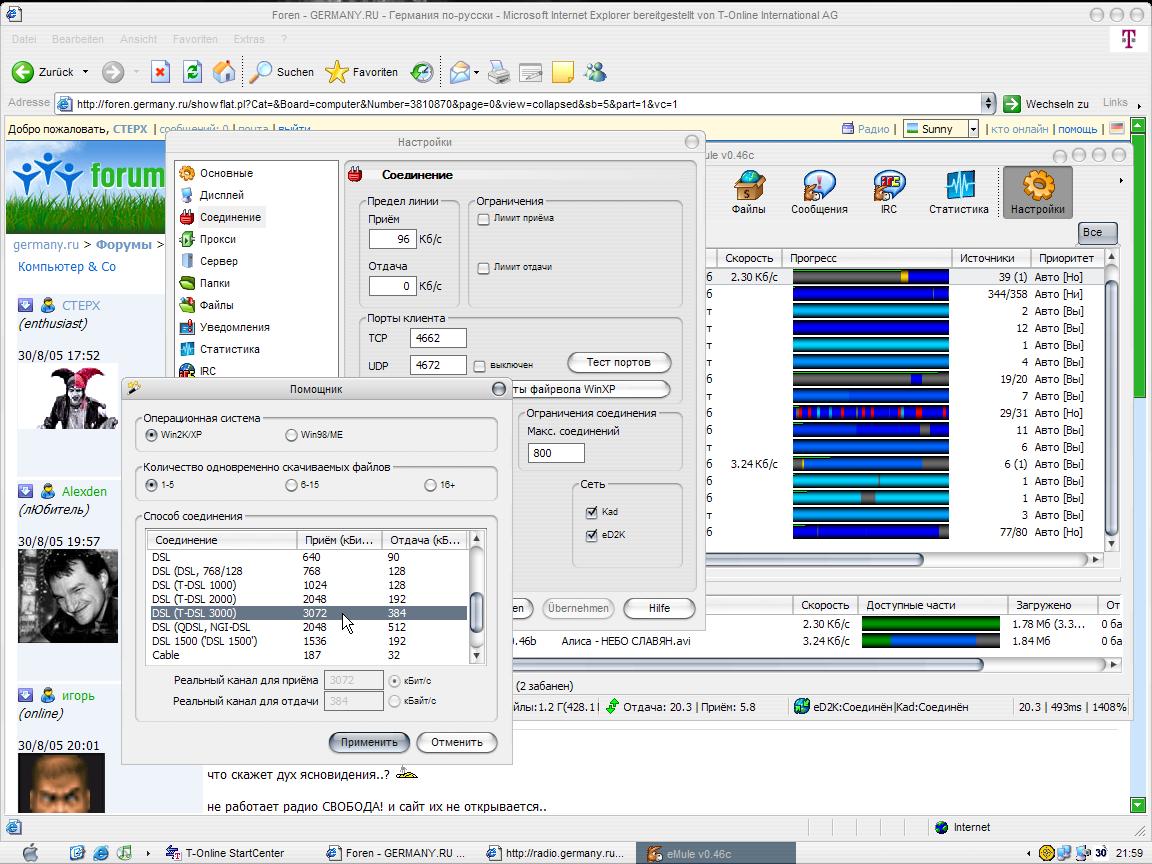The image size is (1152, 864).
Task: Click the Apple logo start icon
Action: (30, 852)
